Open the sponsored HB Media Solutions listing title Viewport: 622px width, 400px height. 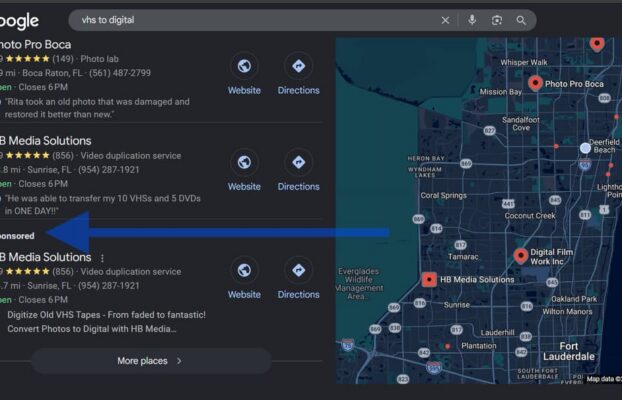(x=45, y=257)
